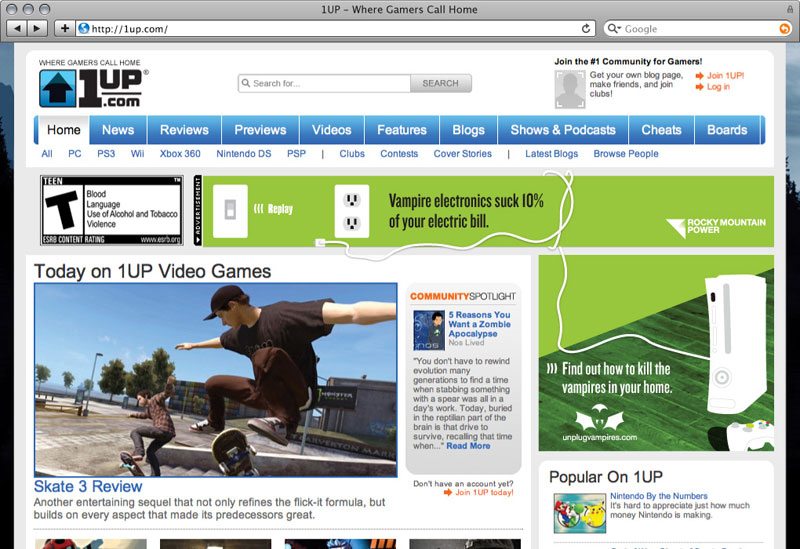Open the Clubs link
The height and width of the screenshot is (549, 800).
tap(352, 154)
